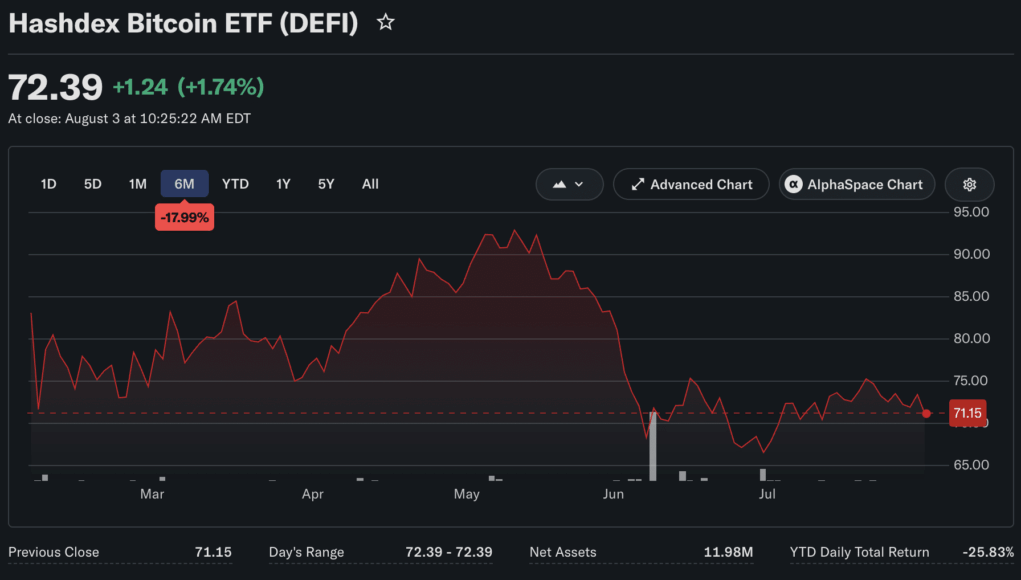Screen dimensions: 1021x580
Task: Open chart type dropdown with mountain icon
Action: (x=569, y=184)
